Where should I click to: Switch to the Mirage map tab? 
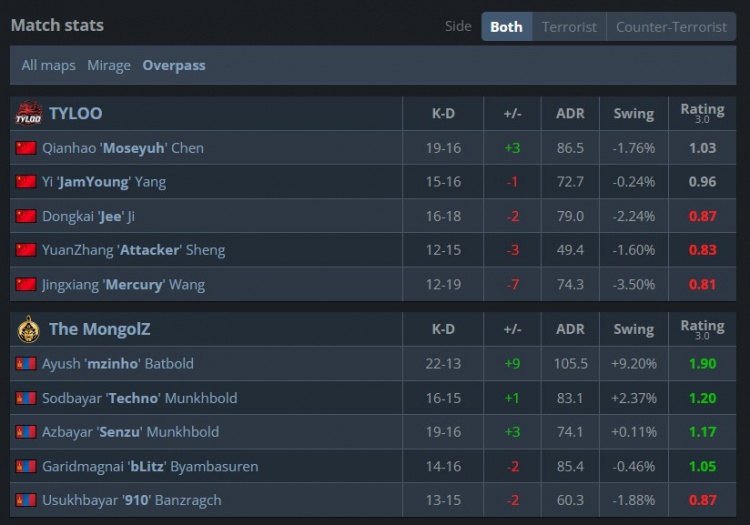coord(109,65)
